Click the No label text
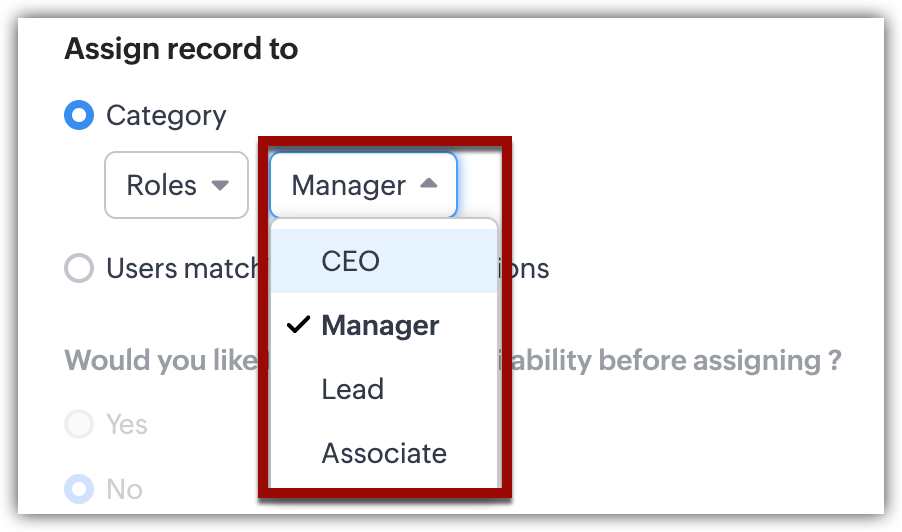The image size is (902, 532). [x=124, y=489]
